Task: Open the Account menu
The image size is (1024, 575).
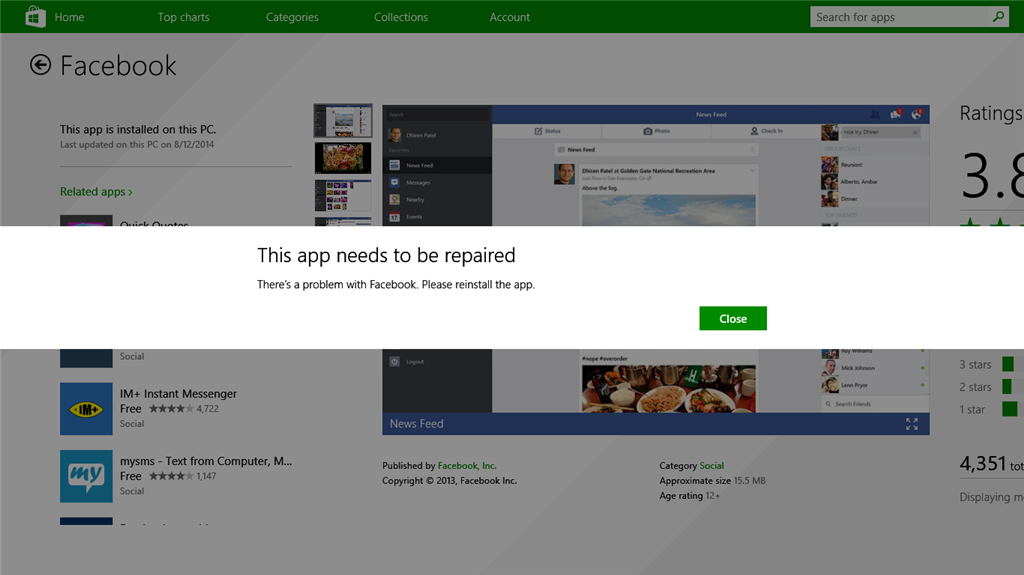Action: click(509, 17)
